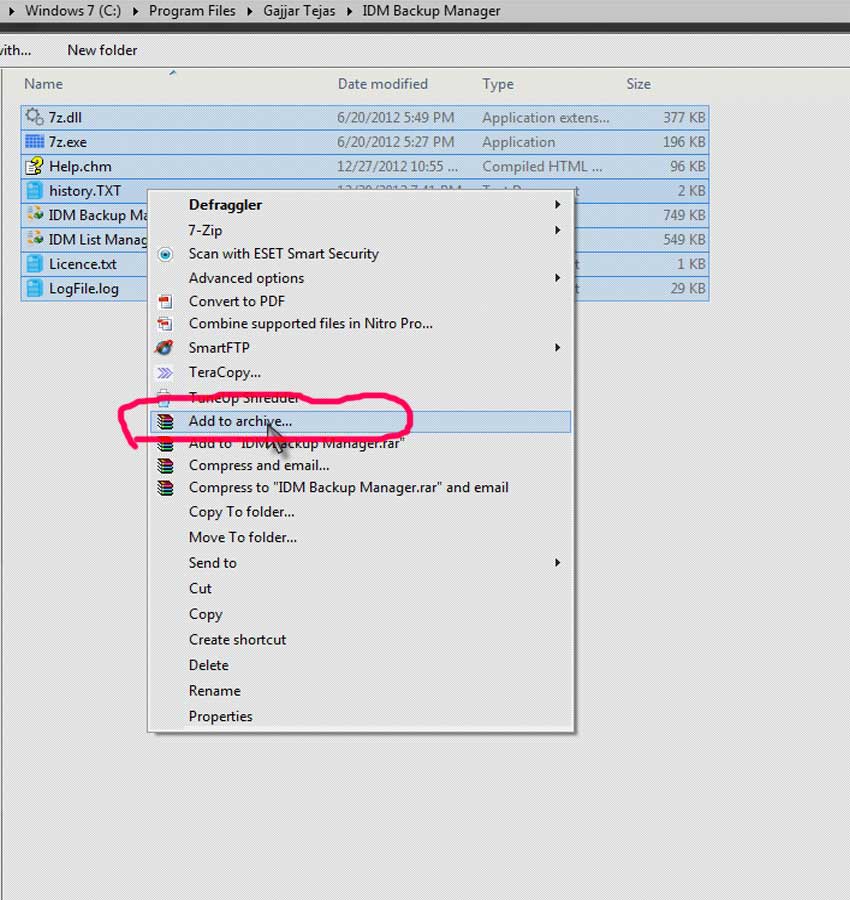Sort by the Type column header
Viewport: 850px width, 900px height.
(498, 84)
